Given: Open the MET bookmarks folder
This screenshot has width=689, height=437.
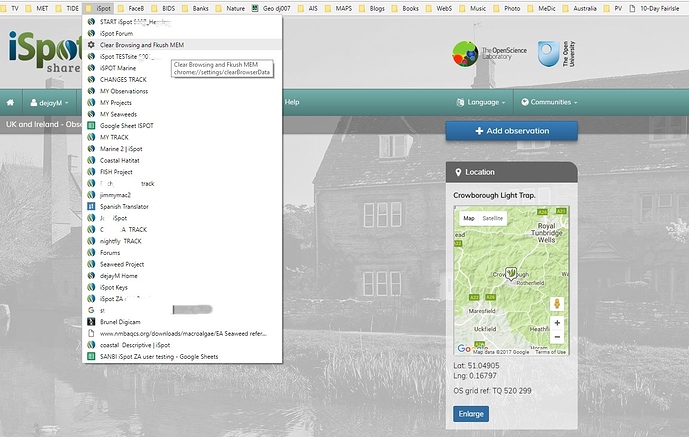Looking at the screenshot, I should point(37,8).
